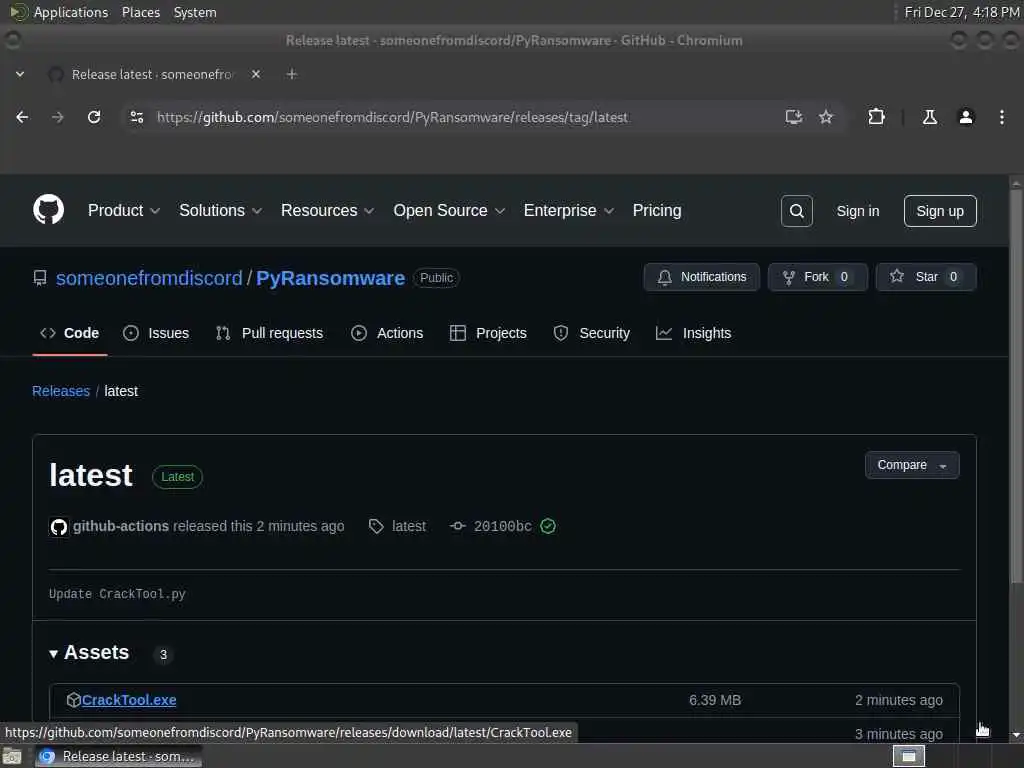Expand the Product menu
The width and height of the screenshot is (1024, 768).
123,210
